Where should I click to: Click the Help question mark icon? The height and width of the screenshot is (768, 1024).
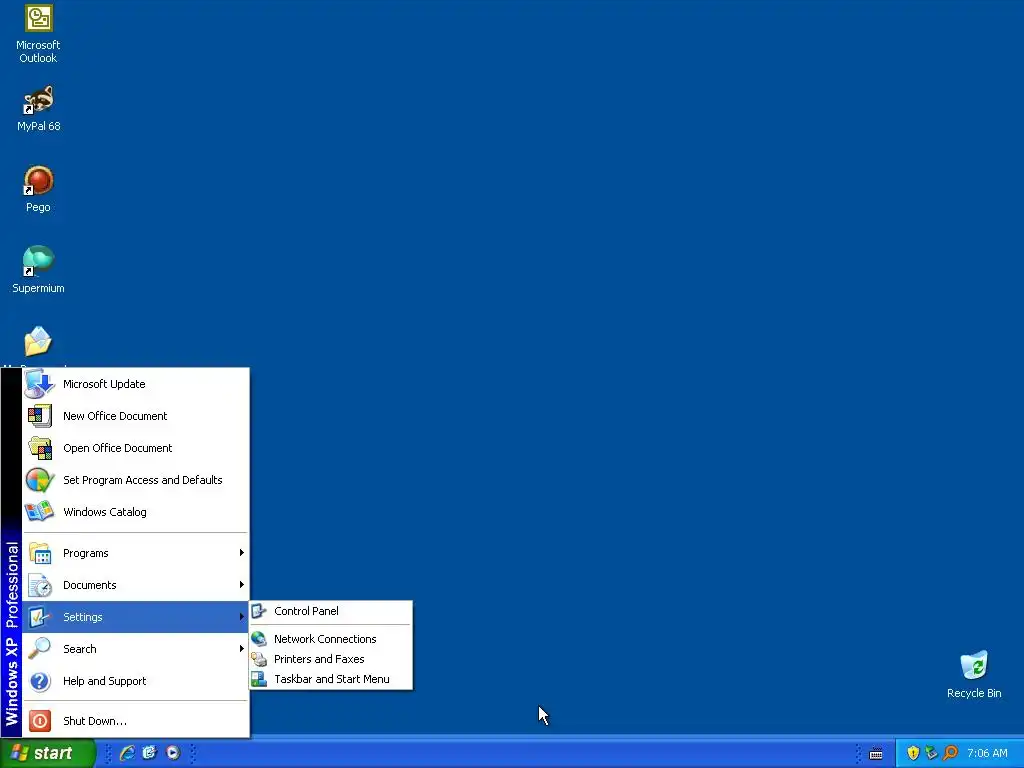click(40, 681)
